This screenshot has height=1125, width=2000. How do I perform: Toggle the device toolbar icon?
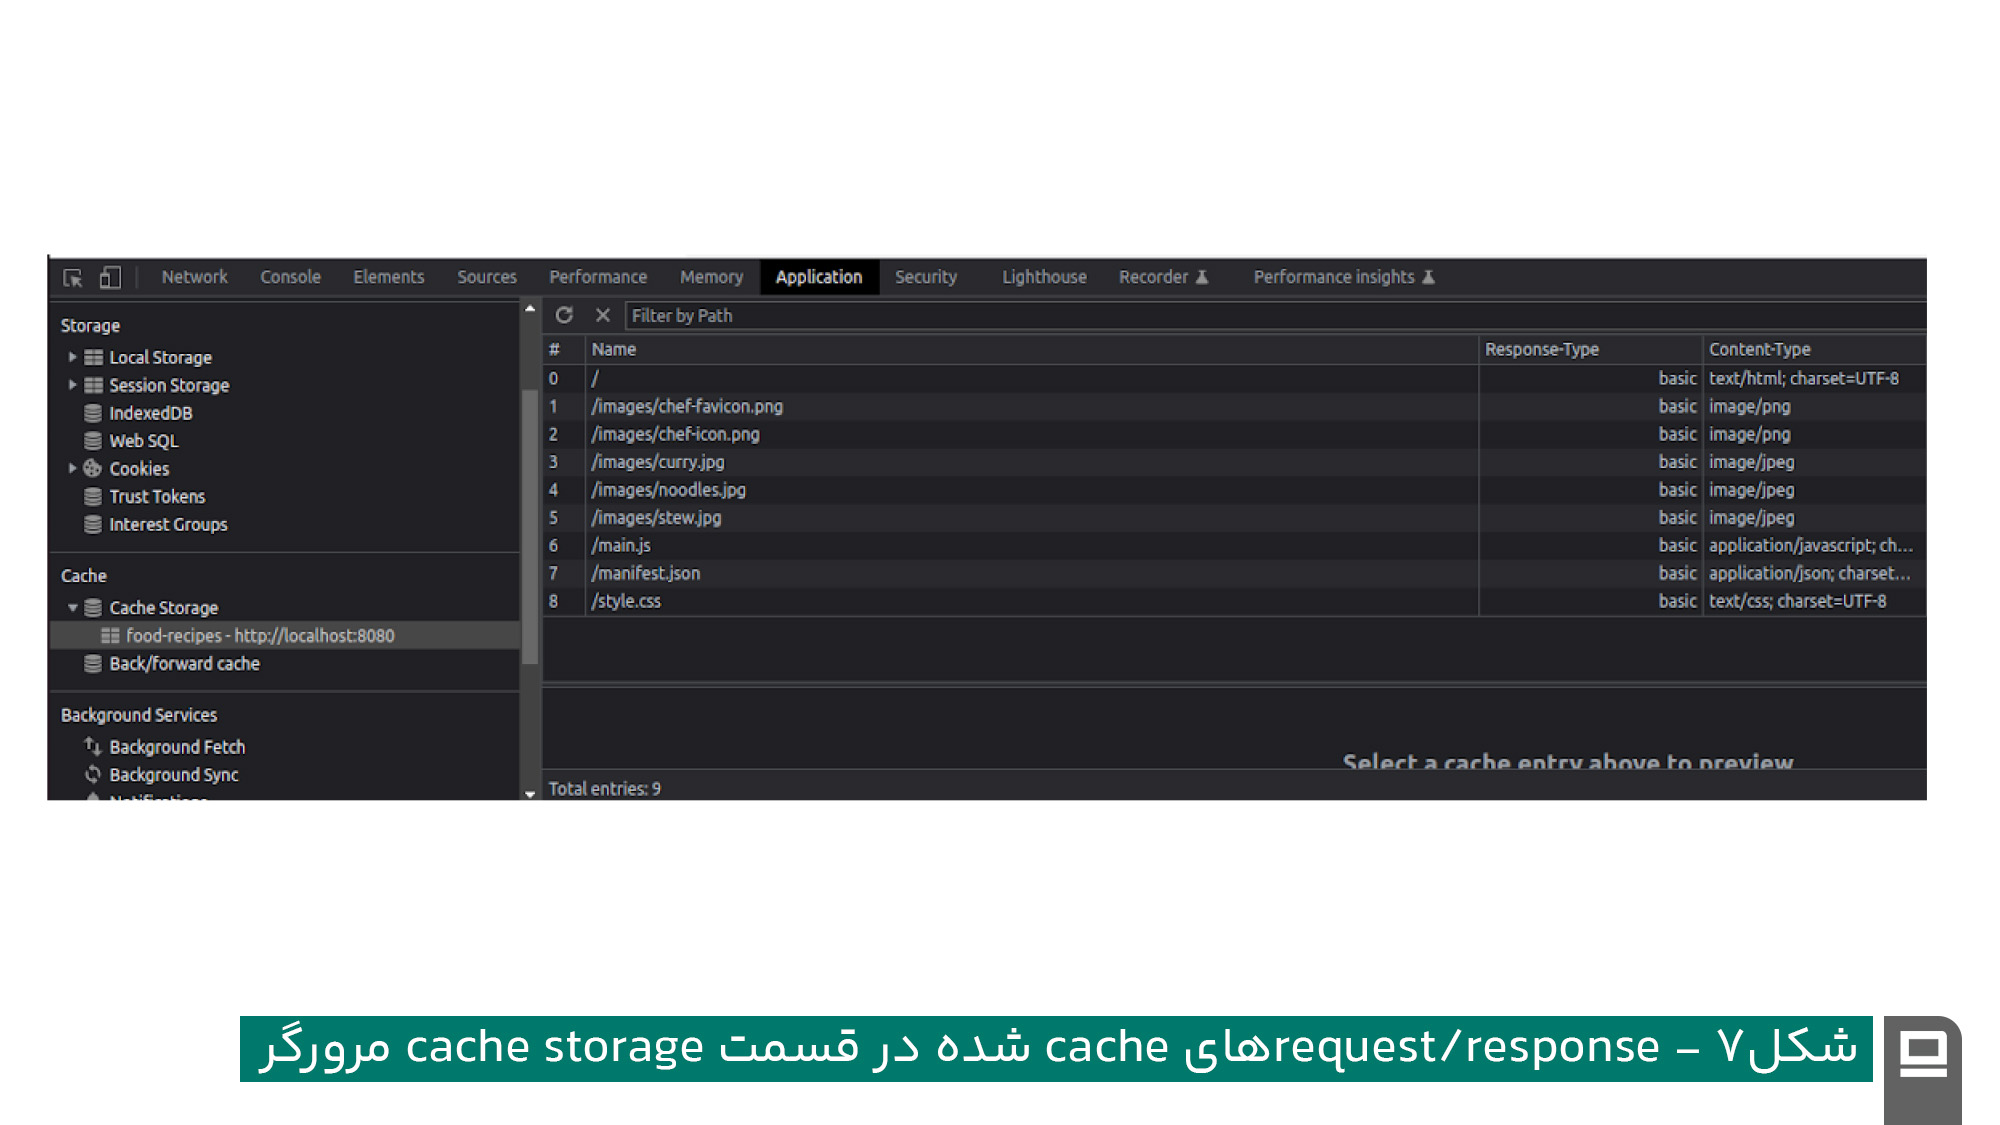109,277
